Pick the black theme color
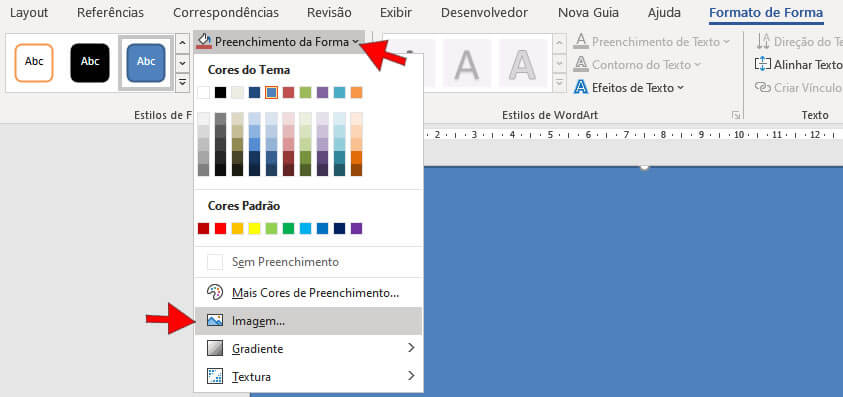This screenshot has width=843, height=397. (x=220, y=93)
